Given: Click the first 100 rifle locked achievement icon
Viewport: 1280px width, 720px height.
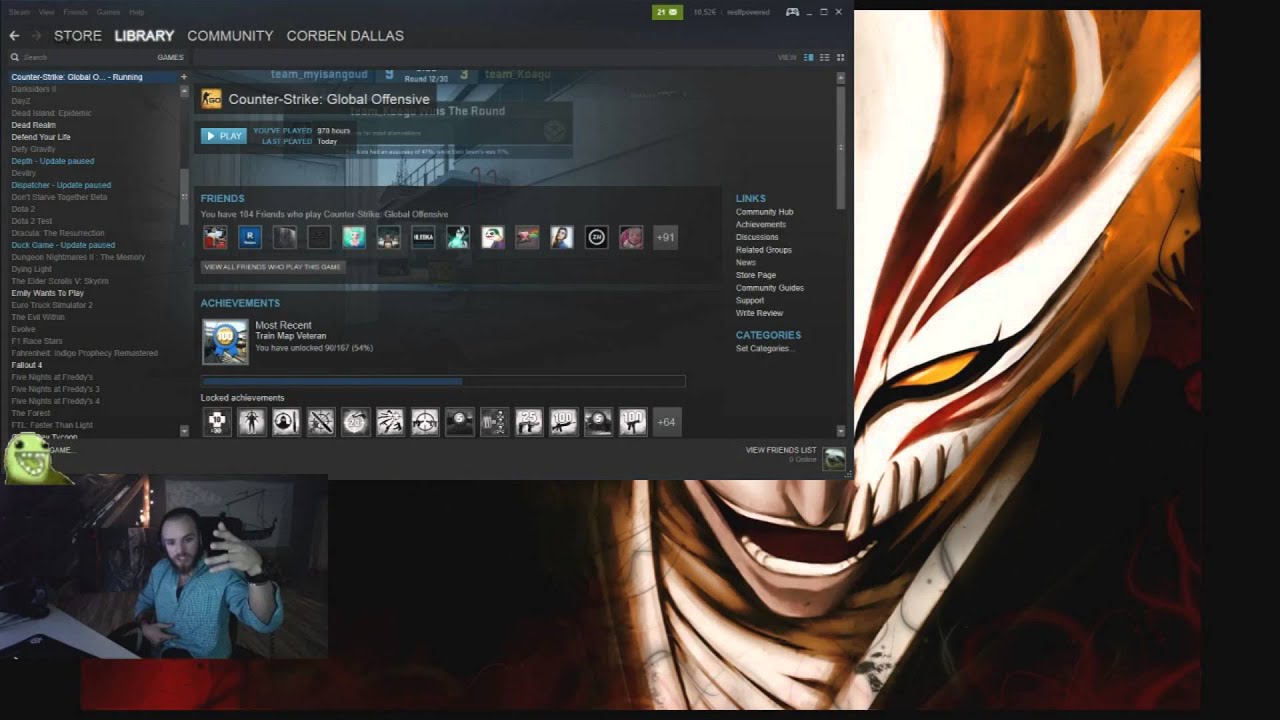Looking at the screenshot, I should (x=563, y=422).
